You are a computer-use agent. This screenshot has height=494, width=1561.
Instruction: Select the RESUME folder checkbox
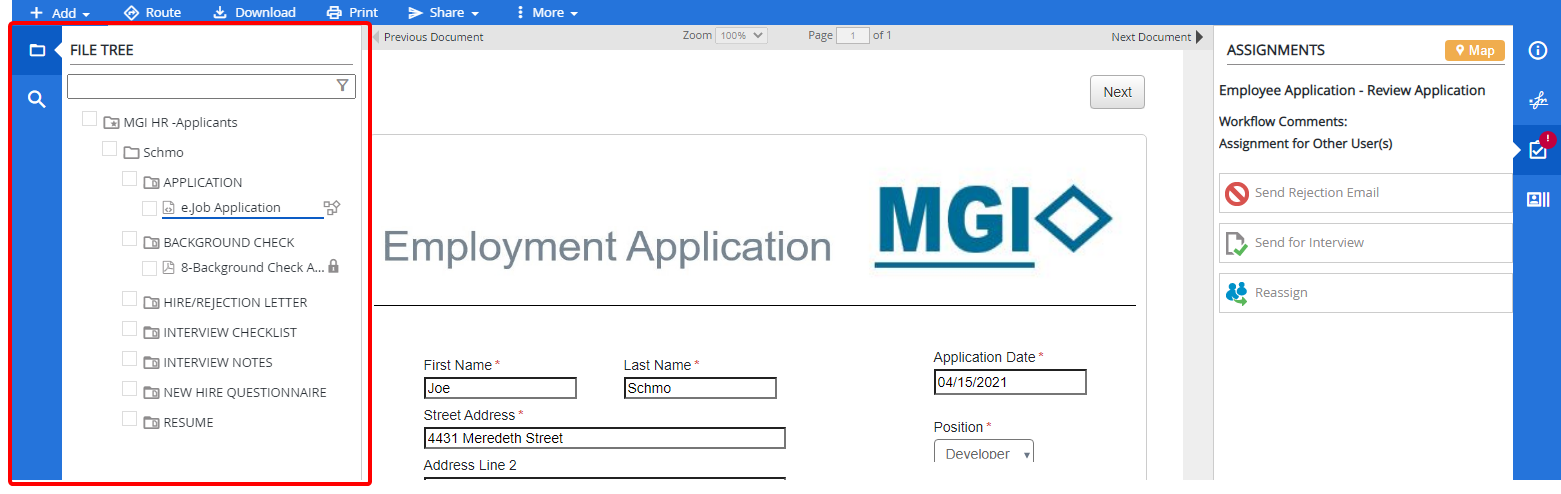tap(130, 419)
